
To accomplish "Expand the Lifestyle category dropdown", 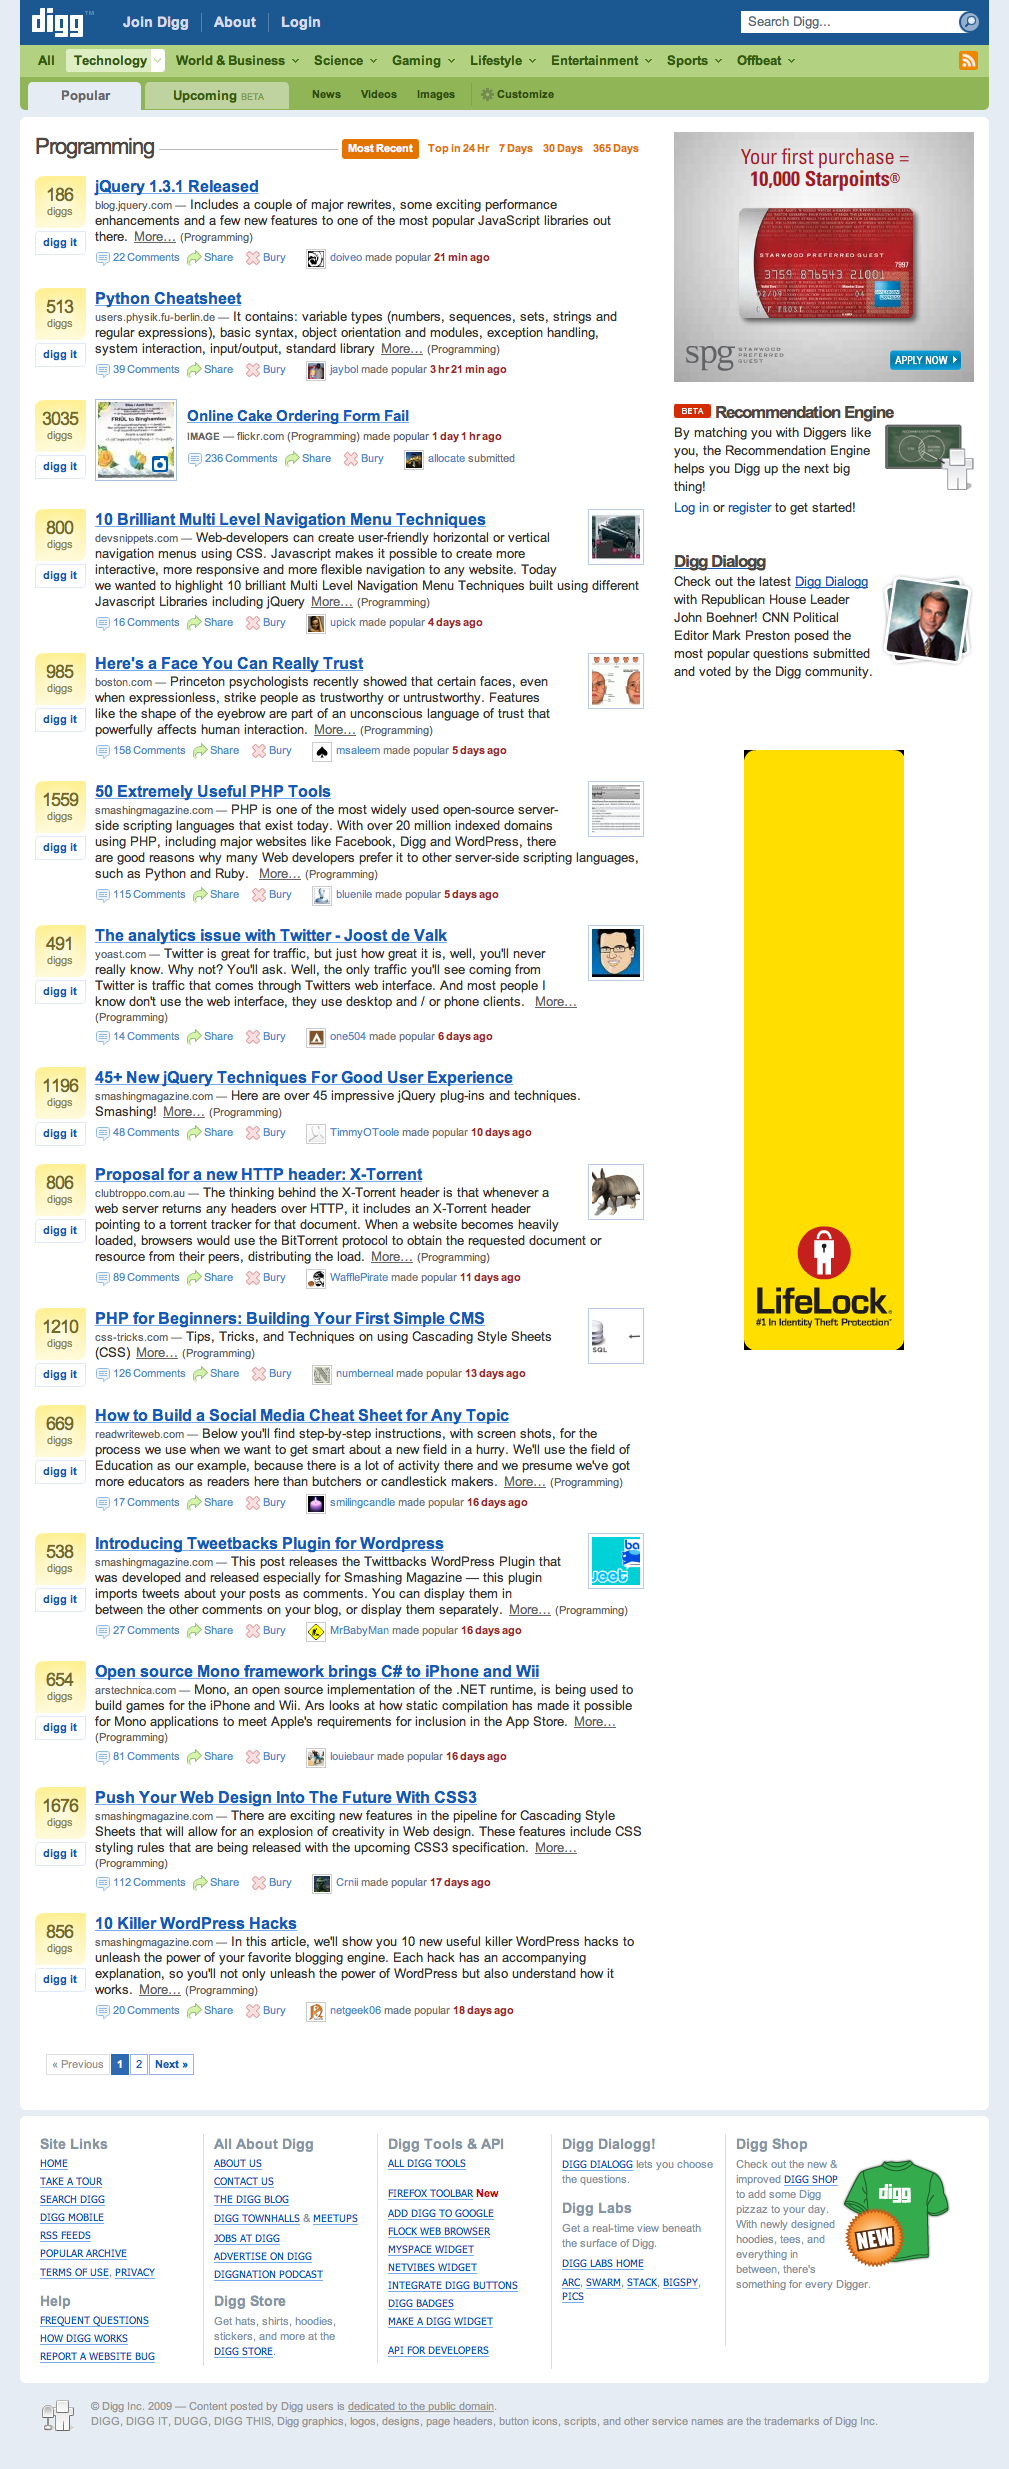I will point(532,61).
